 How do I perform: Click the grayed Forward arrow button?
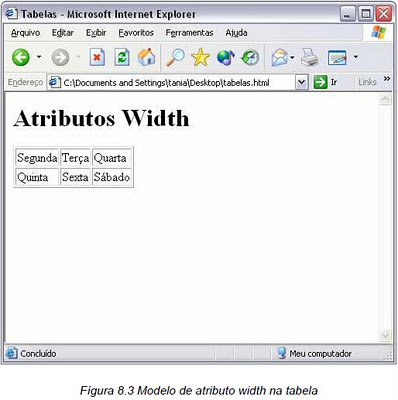[x=60, y=57]
